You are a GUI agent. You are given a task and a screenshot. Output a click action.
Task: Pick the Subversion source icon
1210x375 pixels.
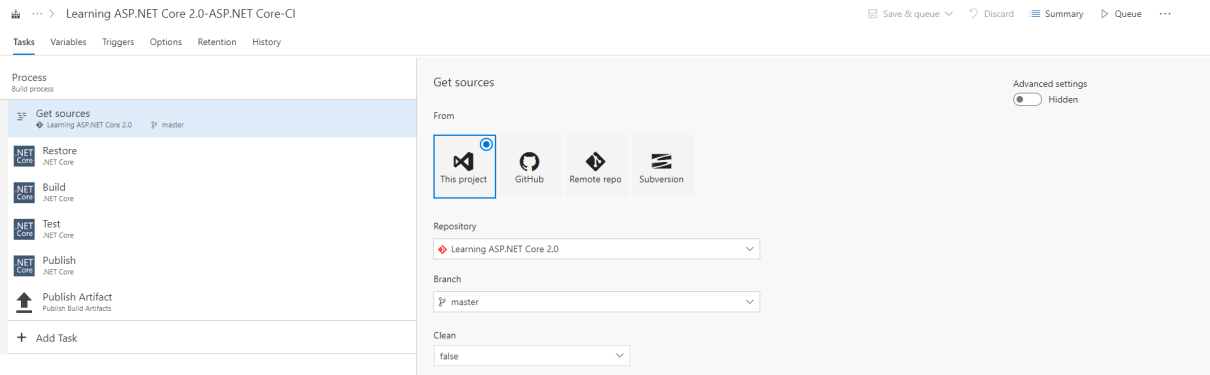point(661,161)
